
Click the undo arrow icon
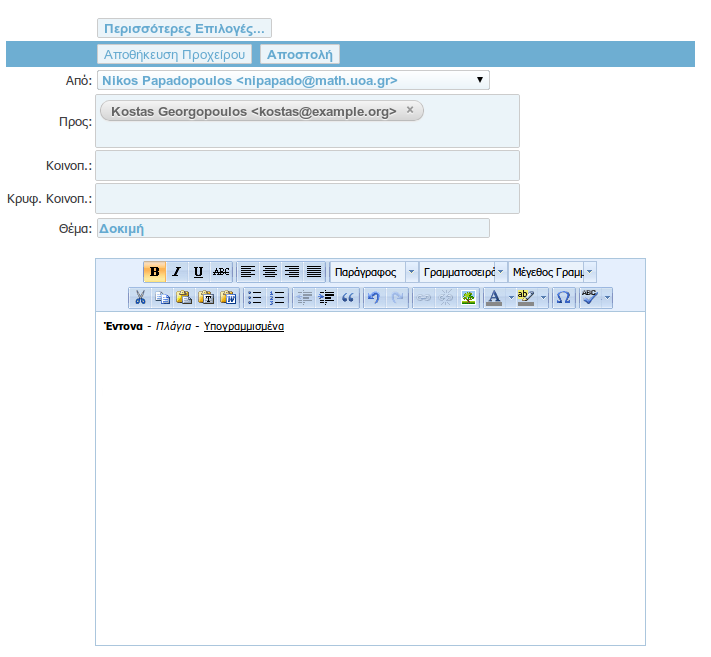click(x=374, y=298)
